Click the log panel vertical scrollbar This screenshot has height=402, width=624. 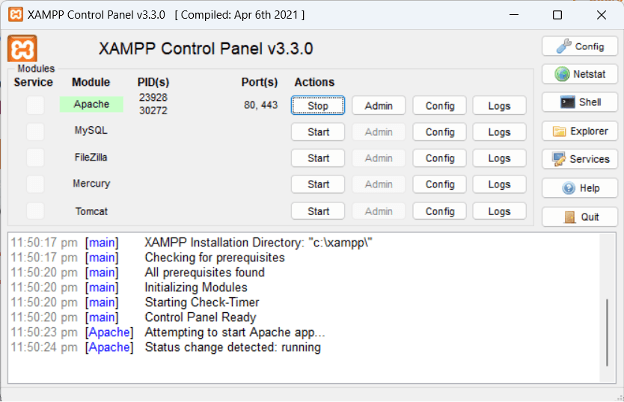coord(606,330)
